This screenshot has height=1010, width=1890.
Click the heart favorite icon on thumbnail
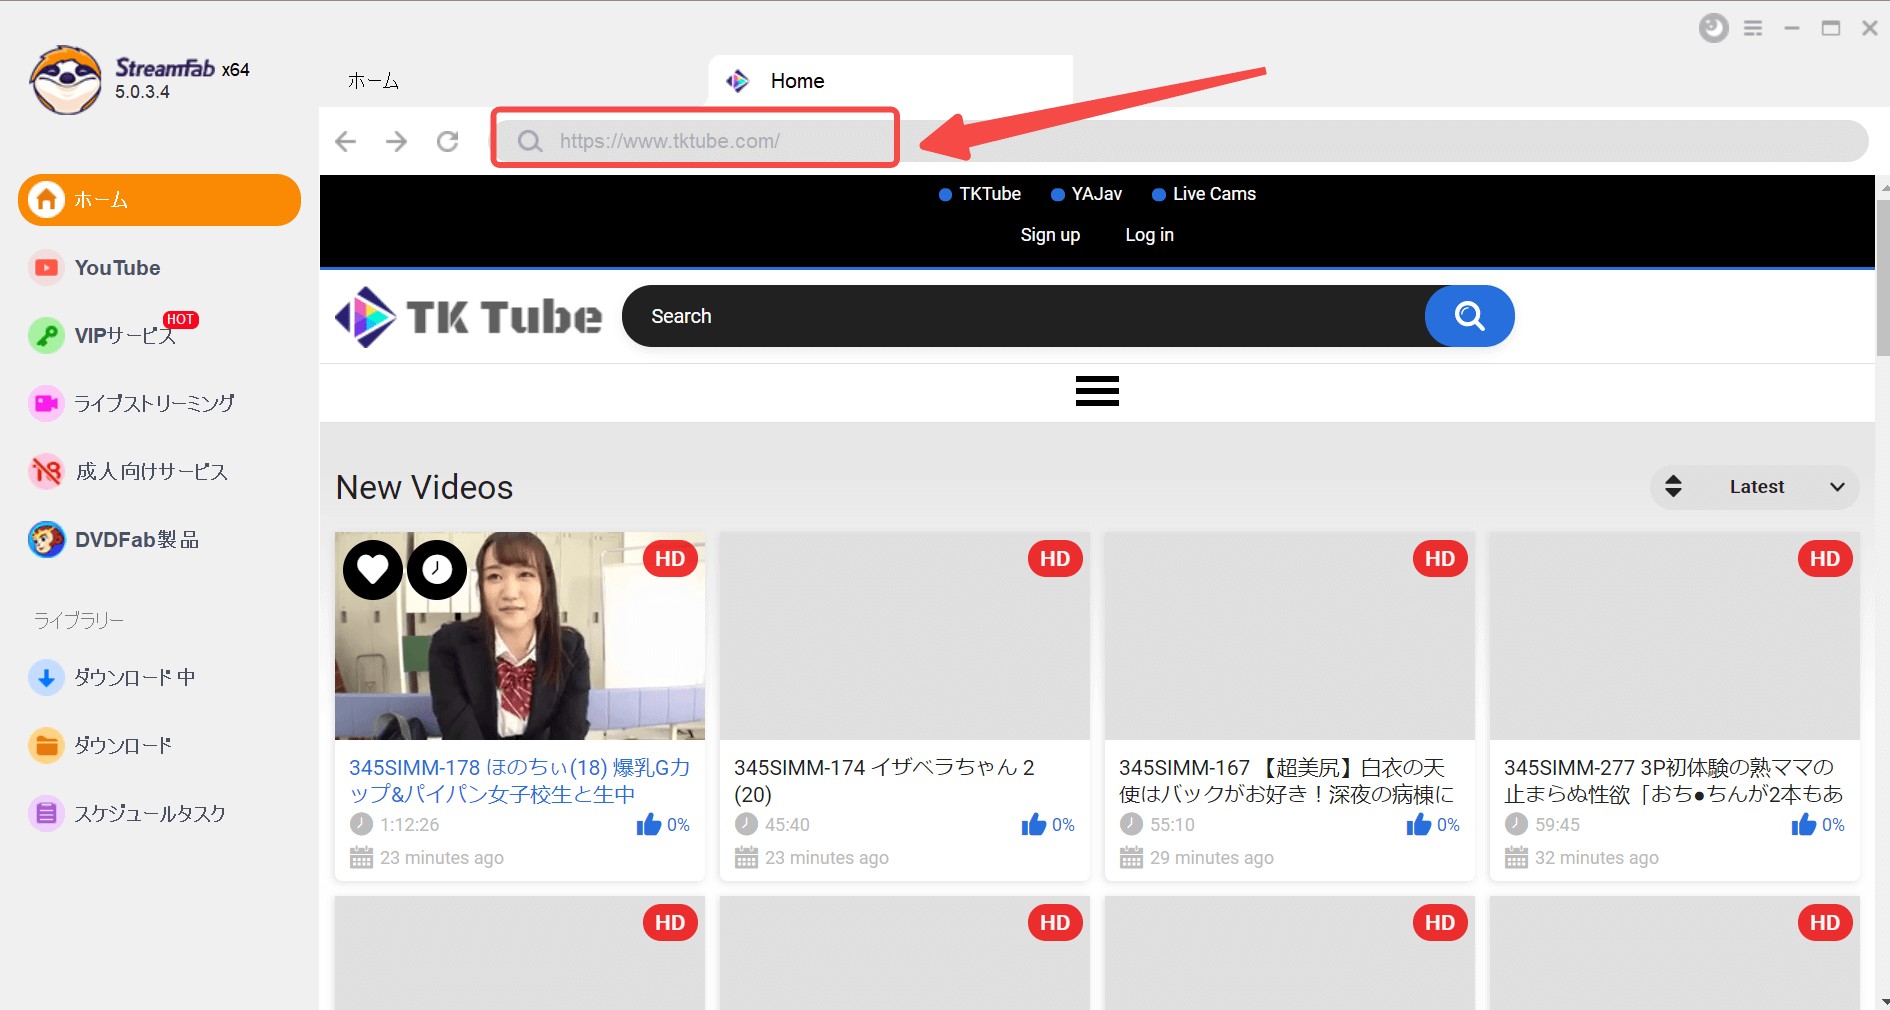[373, 570]
